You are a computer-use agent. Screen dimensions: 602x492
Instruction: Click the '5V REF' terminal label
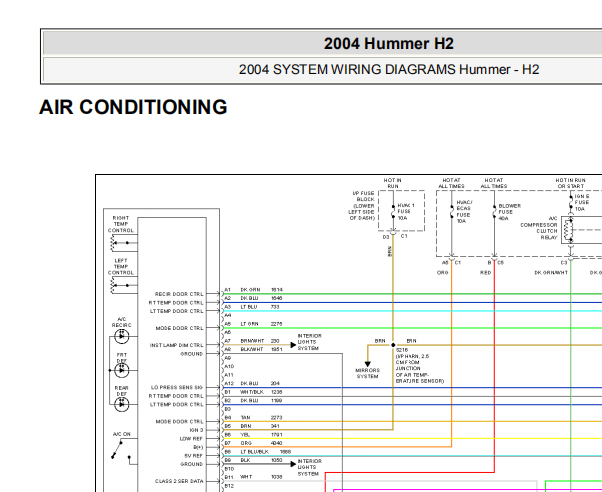tap(193, 456)
